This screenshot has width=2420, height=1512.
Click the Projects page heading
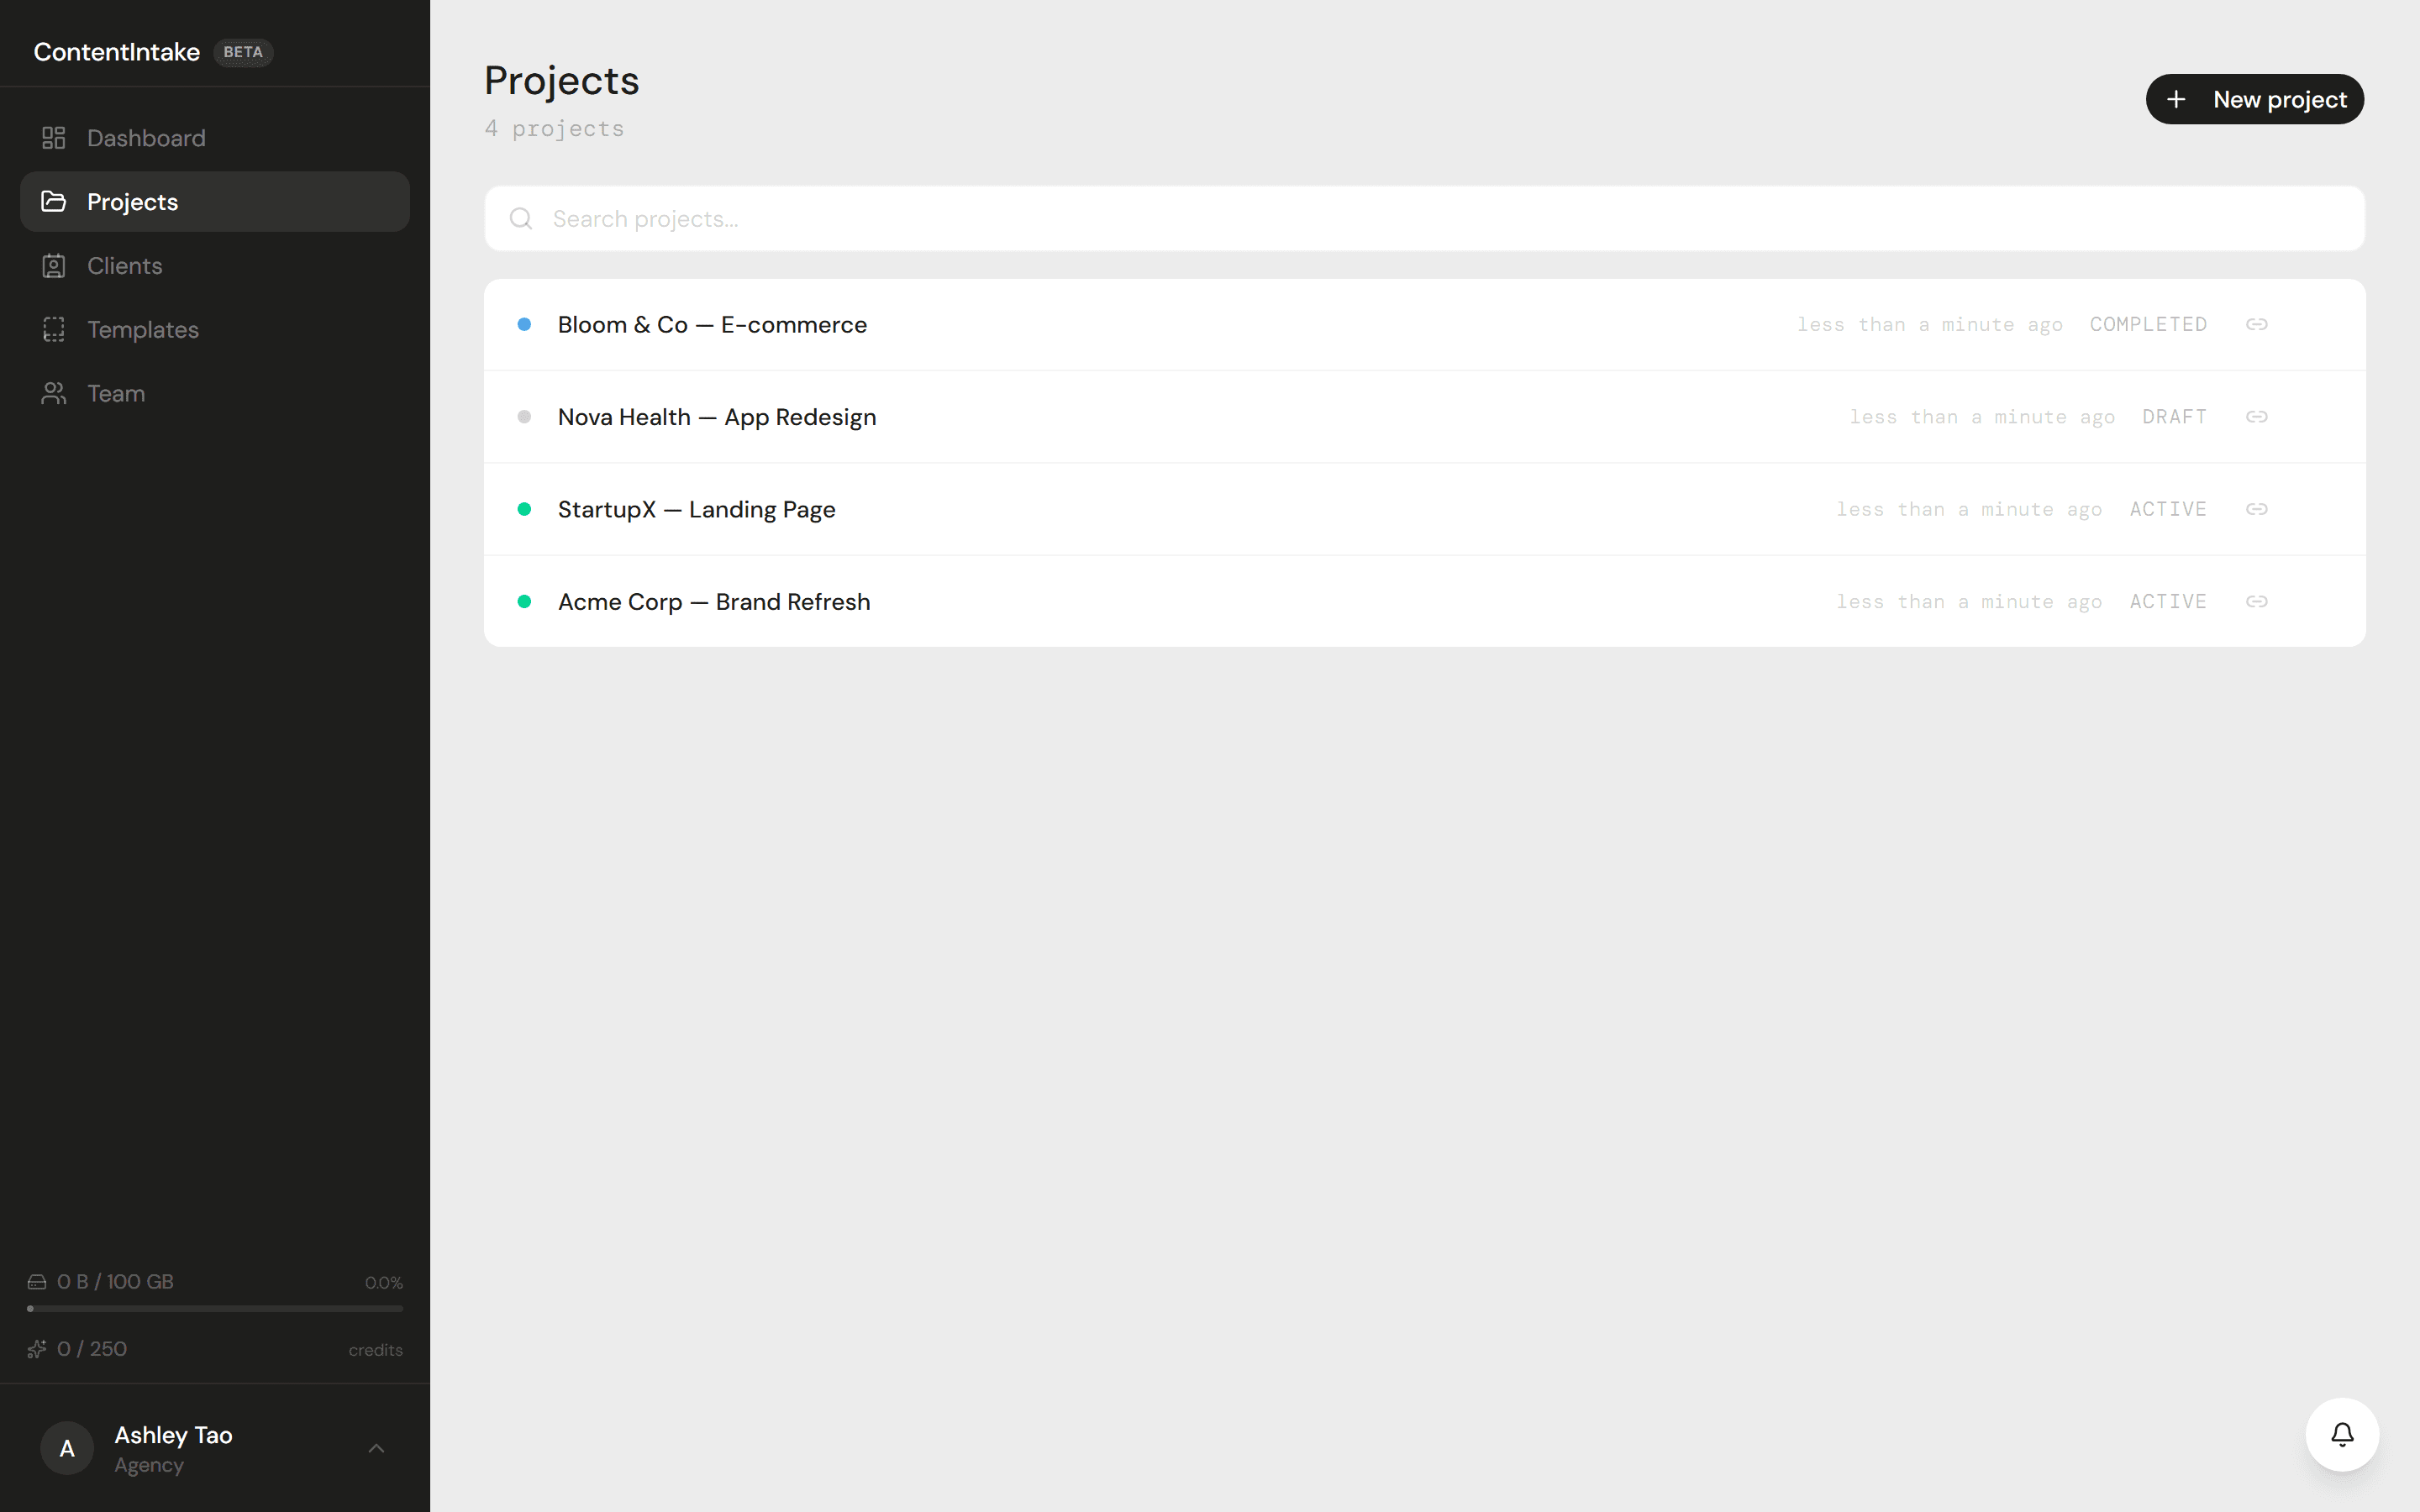pyautogui.click(x=562, y=82)
